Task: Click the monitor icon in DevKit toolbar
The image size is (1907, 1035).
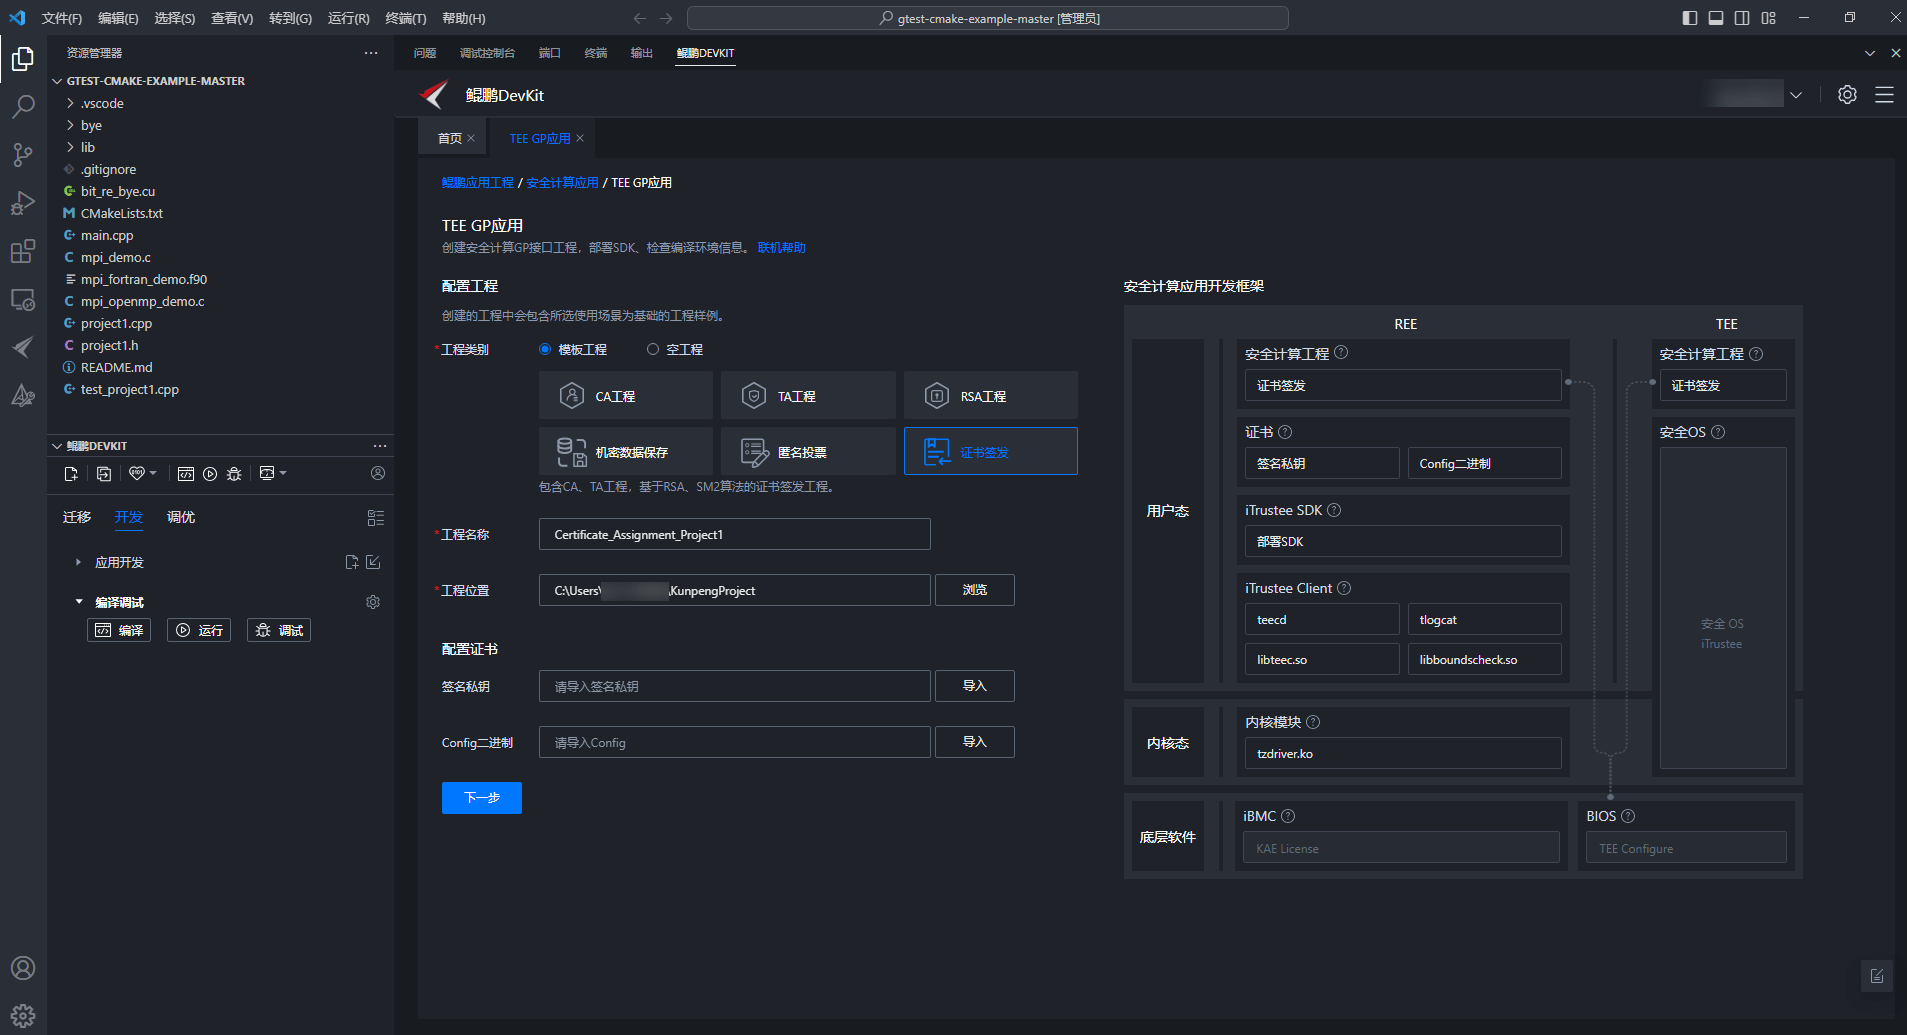Action: (x=267, y=473)
